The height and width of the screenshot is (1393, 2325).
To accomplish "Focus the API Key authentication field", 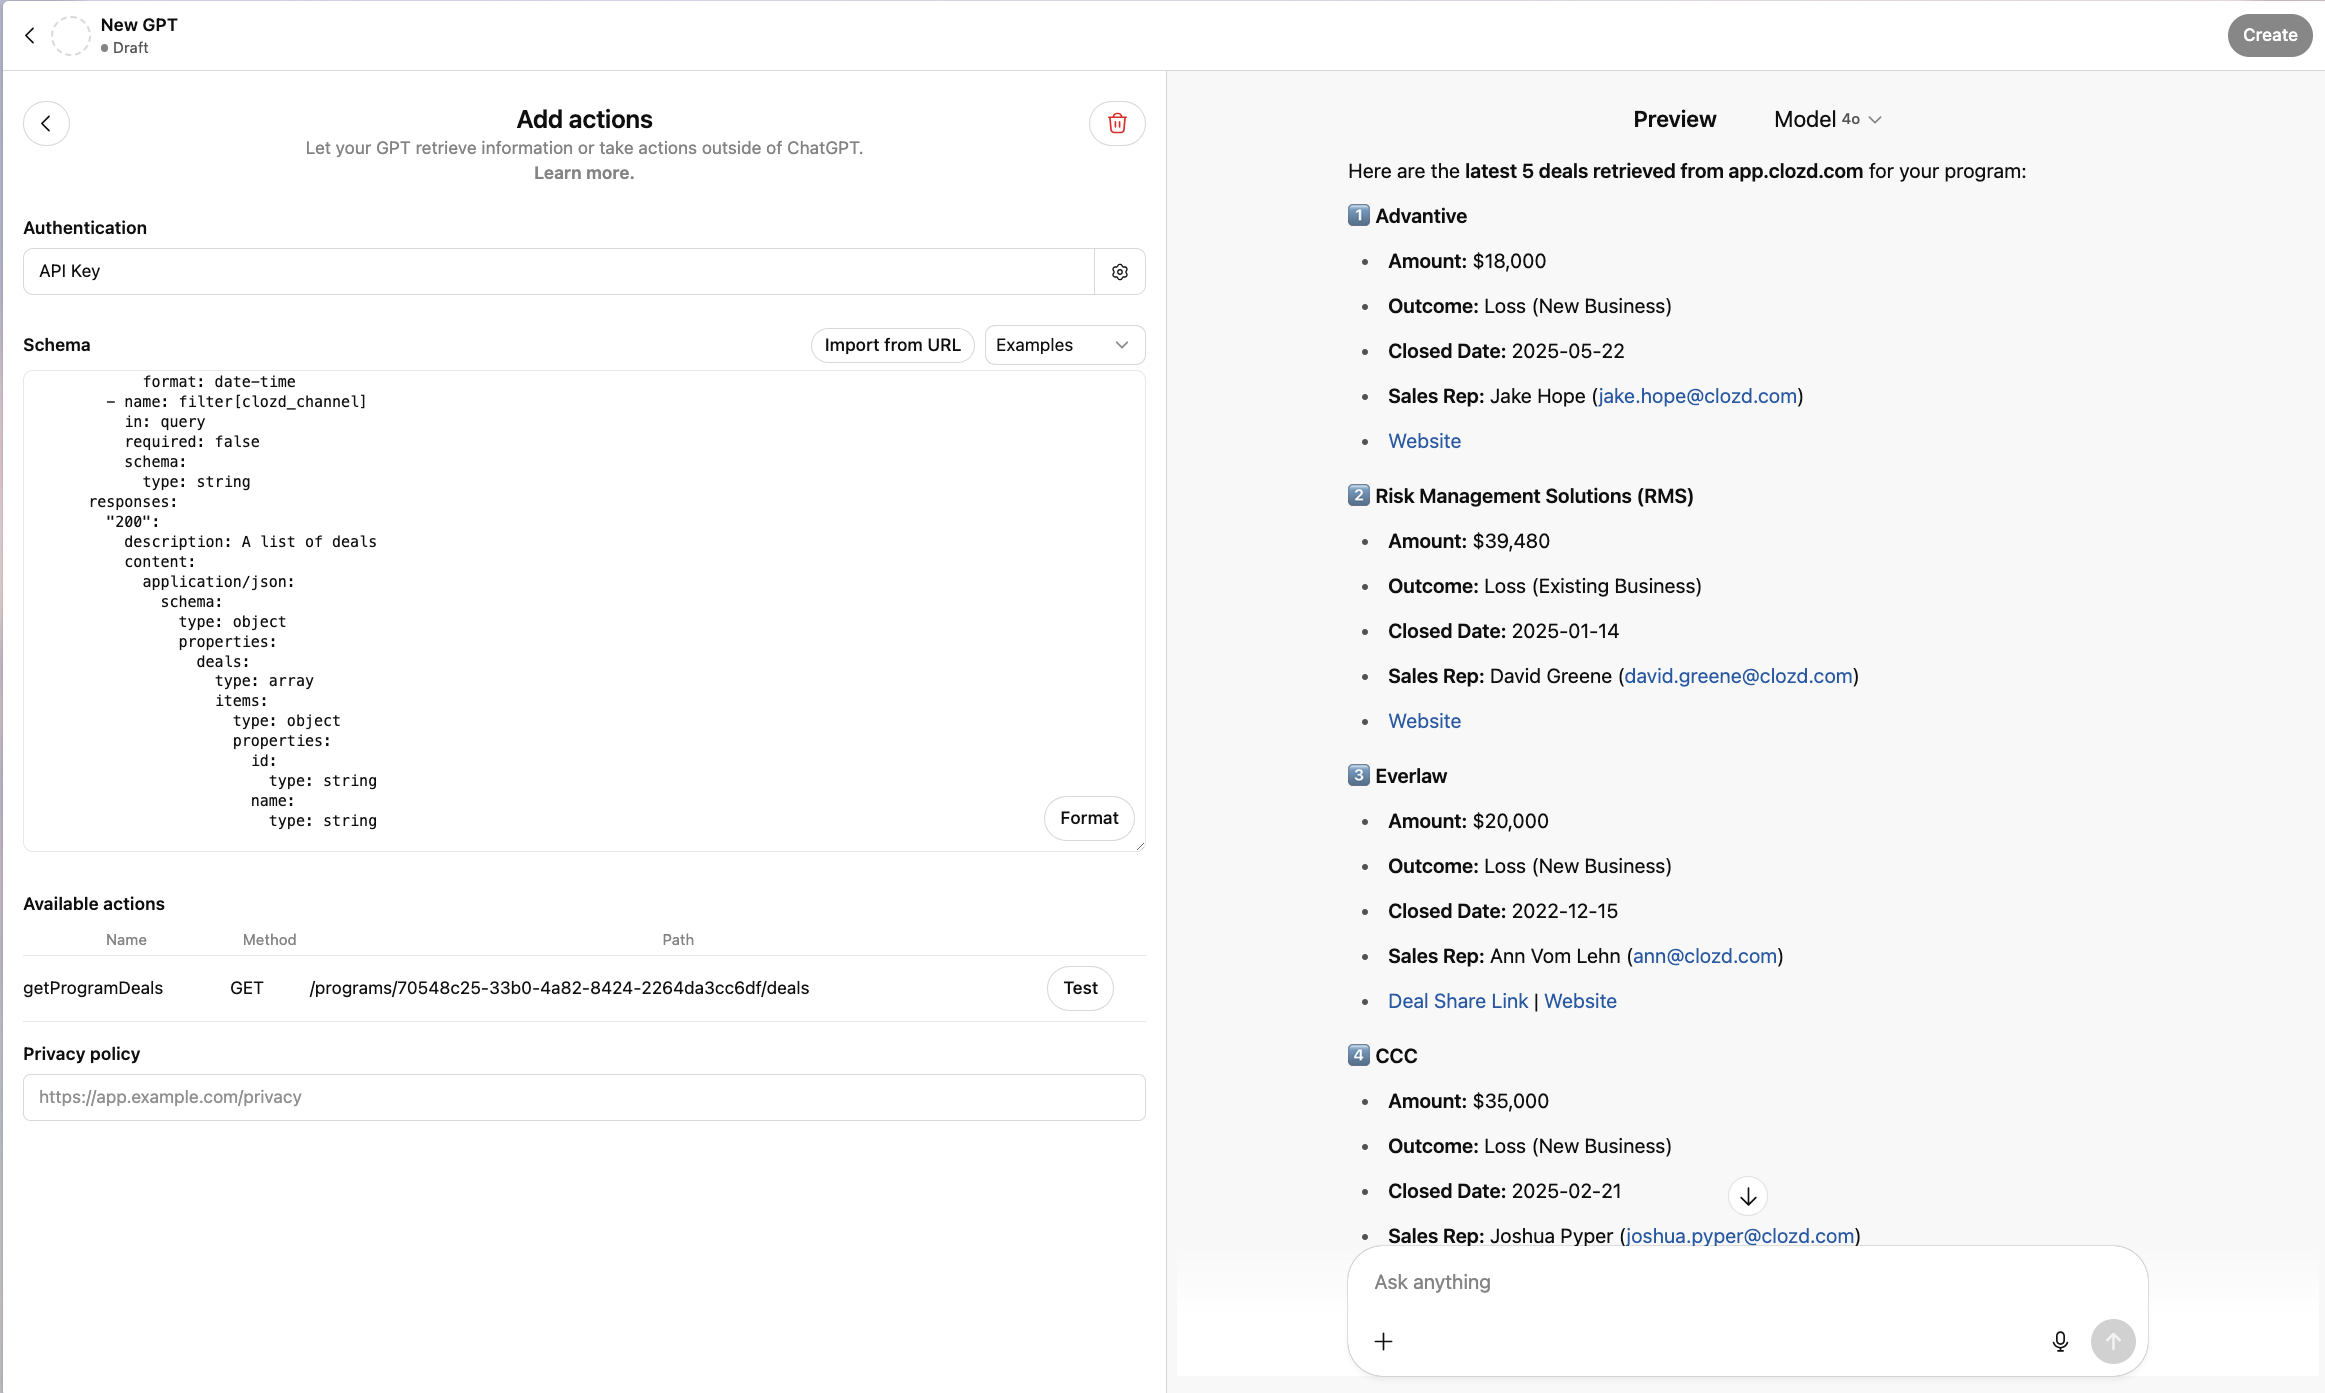I will (559, 272).
